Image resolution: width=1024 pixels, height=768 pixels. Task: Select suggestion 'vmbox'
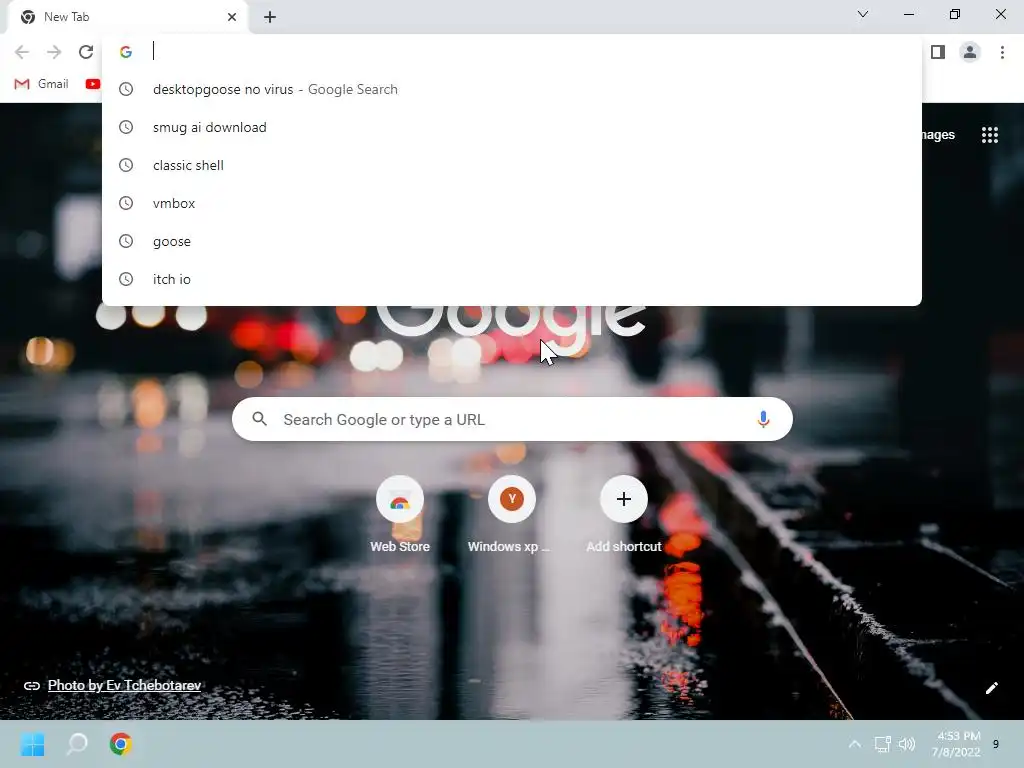(x=511, y=203)
